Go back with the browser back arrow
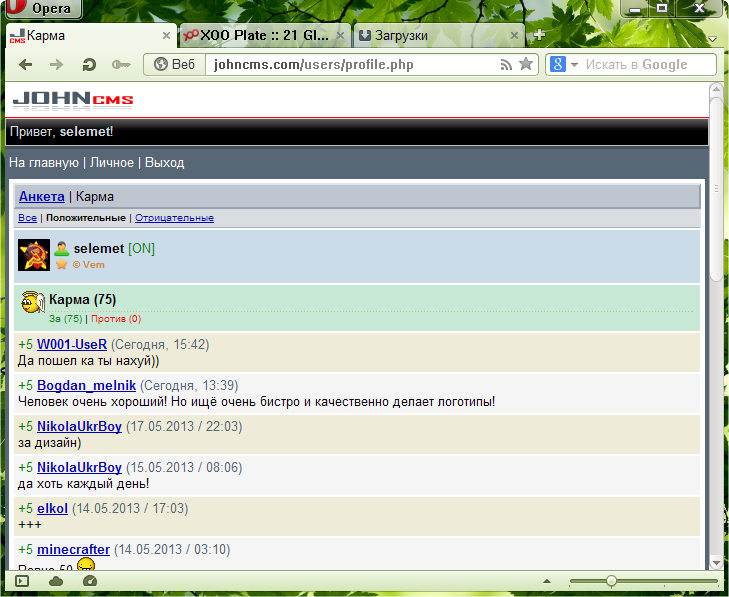 [x=26, y=65]
